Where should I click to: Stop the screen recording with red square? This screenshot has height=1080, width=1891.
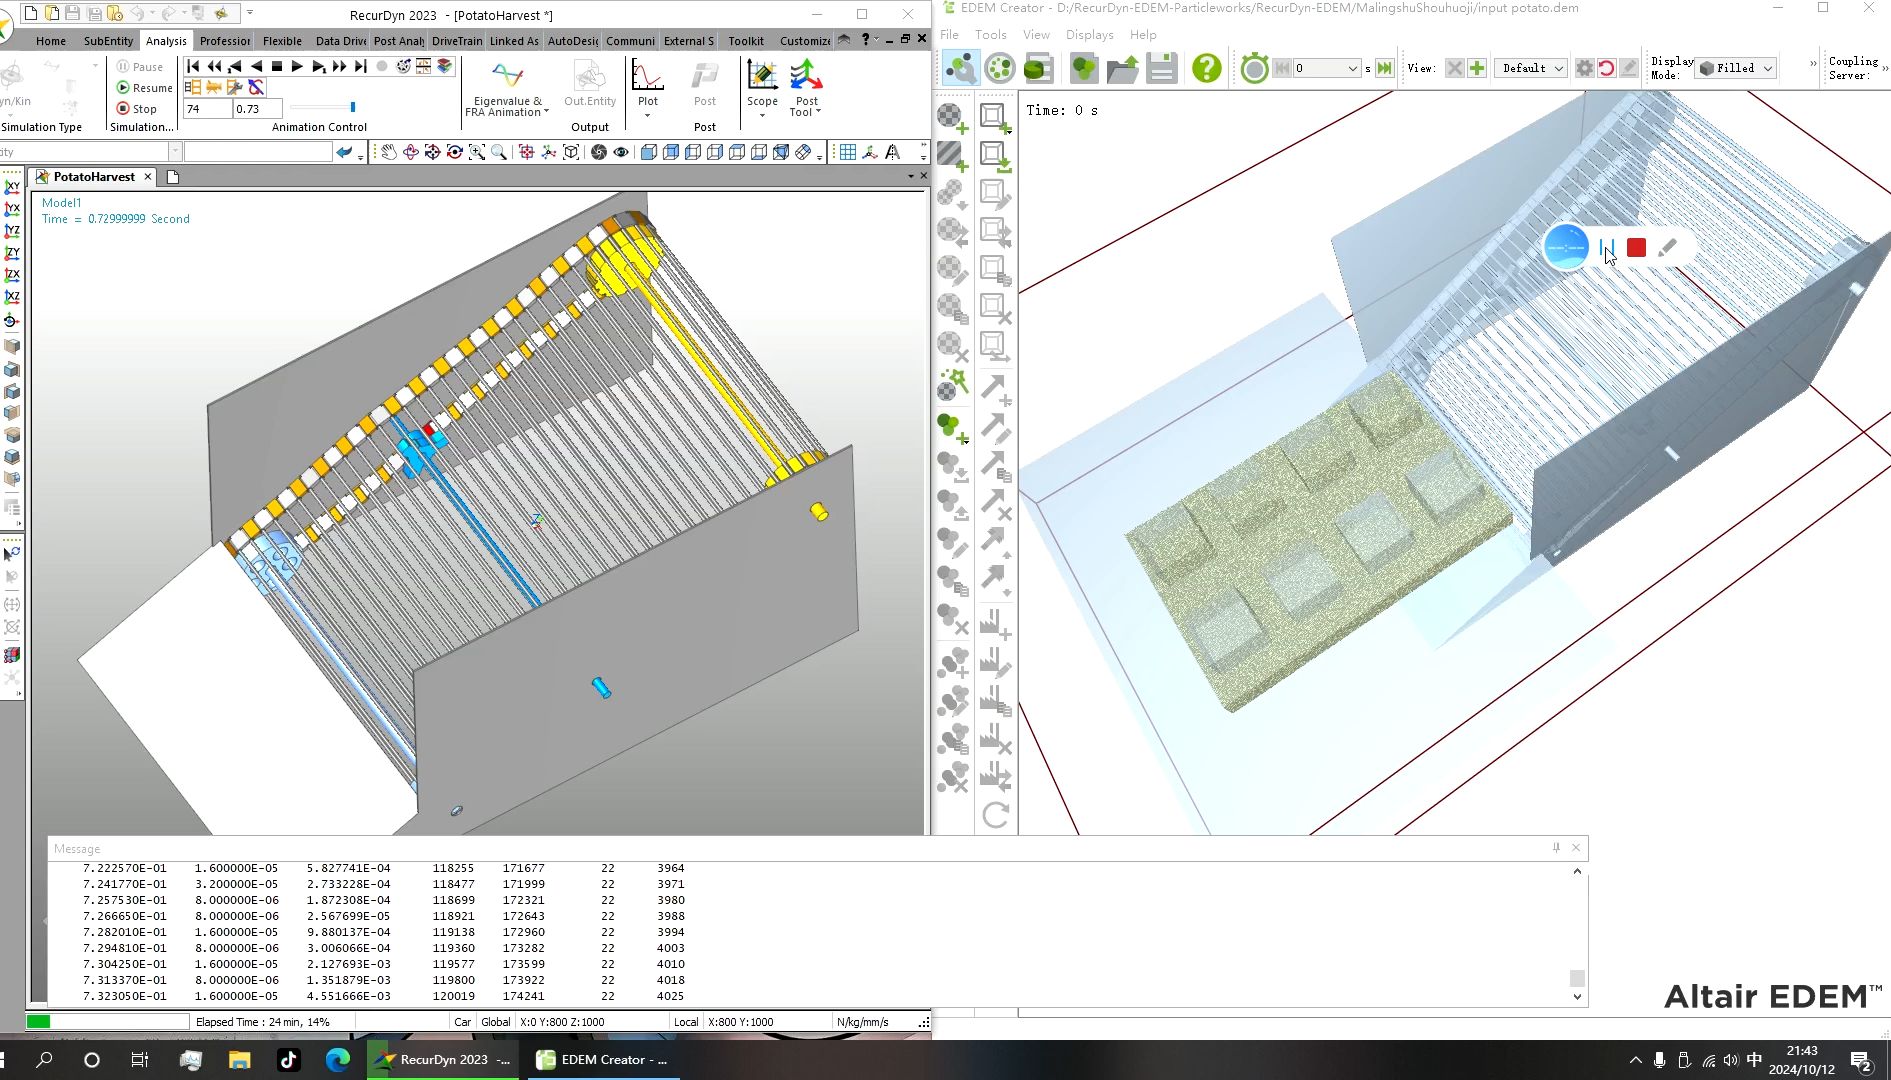[x=1636, y=248]
